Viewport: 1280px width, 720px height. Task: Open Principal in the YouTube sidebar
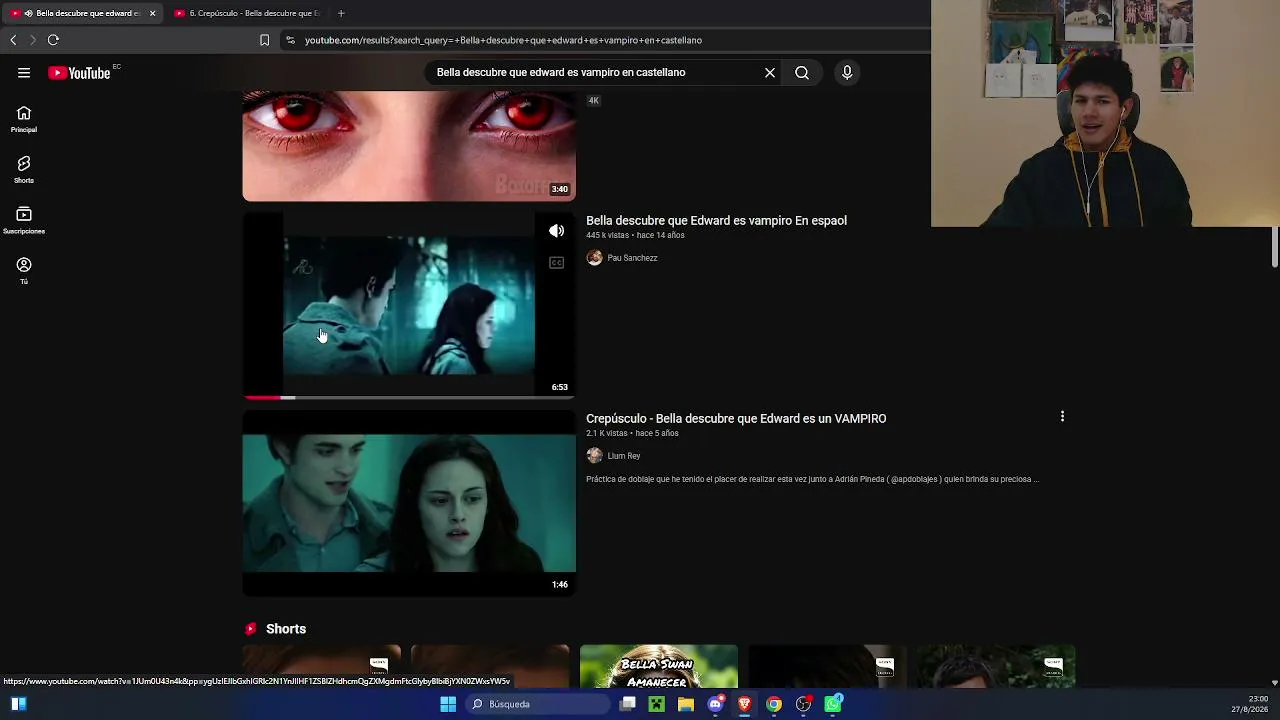pyautogui.click(x=24, y=119)
